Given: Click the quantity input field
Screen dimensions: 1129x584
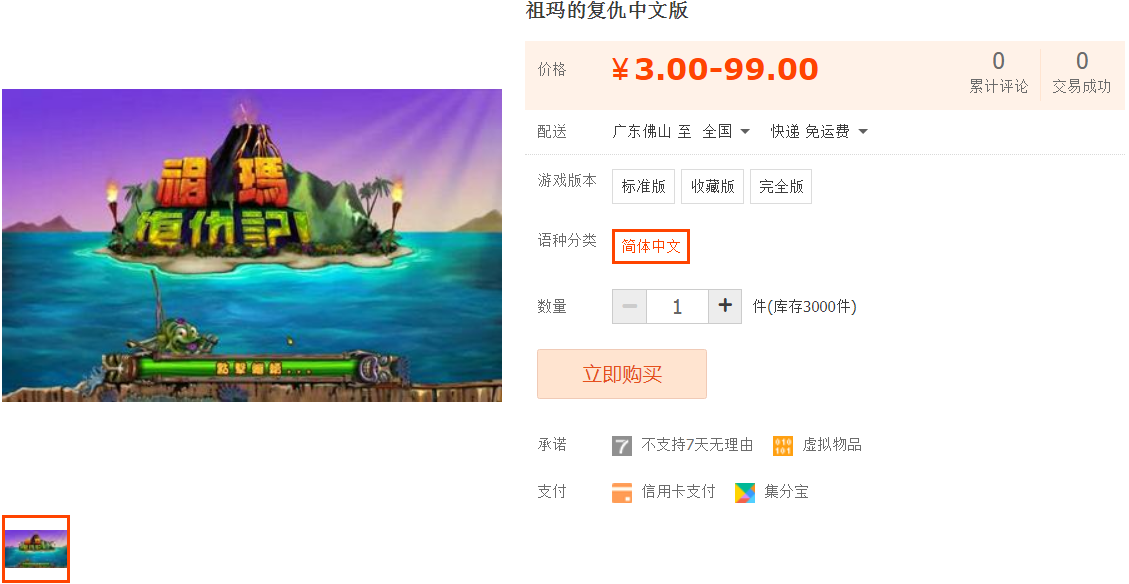Looking at the screenshot, I should click(x=678, y=306).
